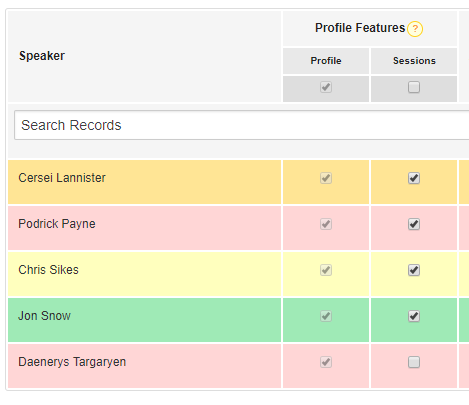Uncheck Sessions for Cersei Lannister
The width and height of the screenshot is (469, 405).
(414, 178)
